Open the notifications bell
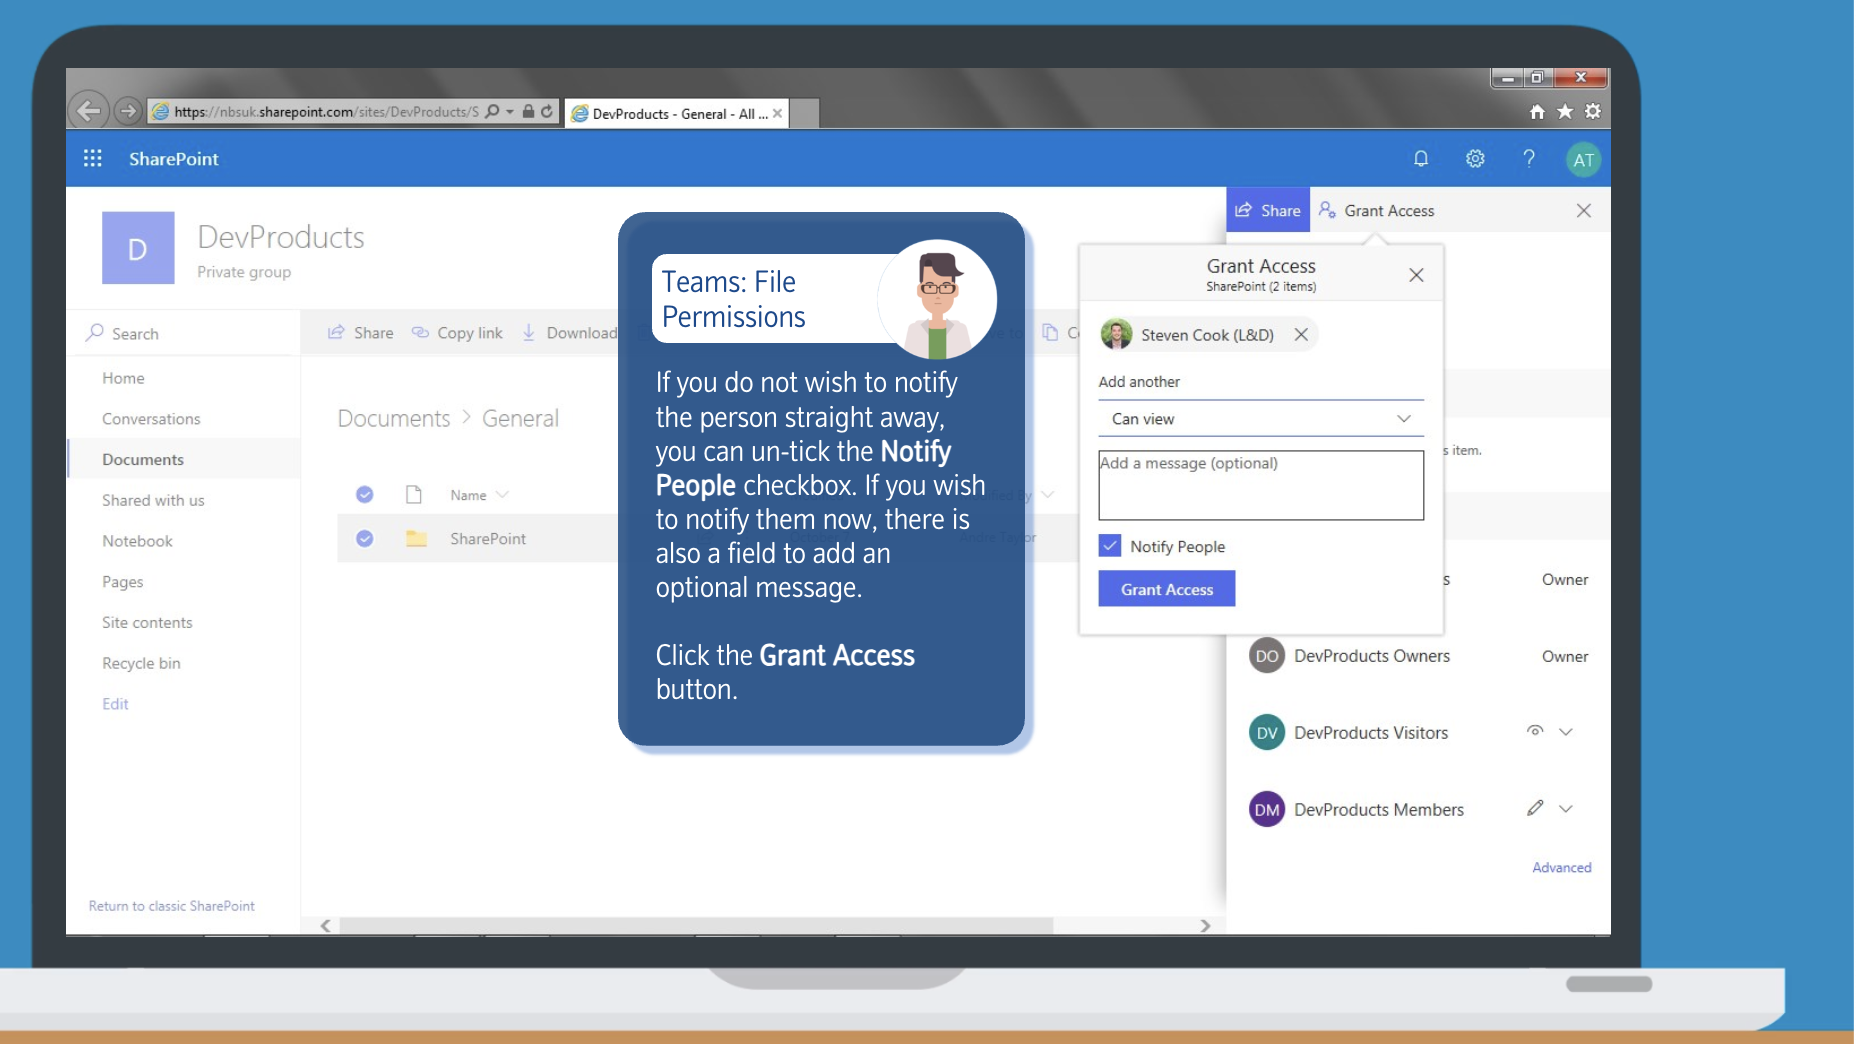Image resolution: width=1856 pixels, height=1044 pixels. pyautogui.click(x=1420, y=159)
